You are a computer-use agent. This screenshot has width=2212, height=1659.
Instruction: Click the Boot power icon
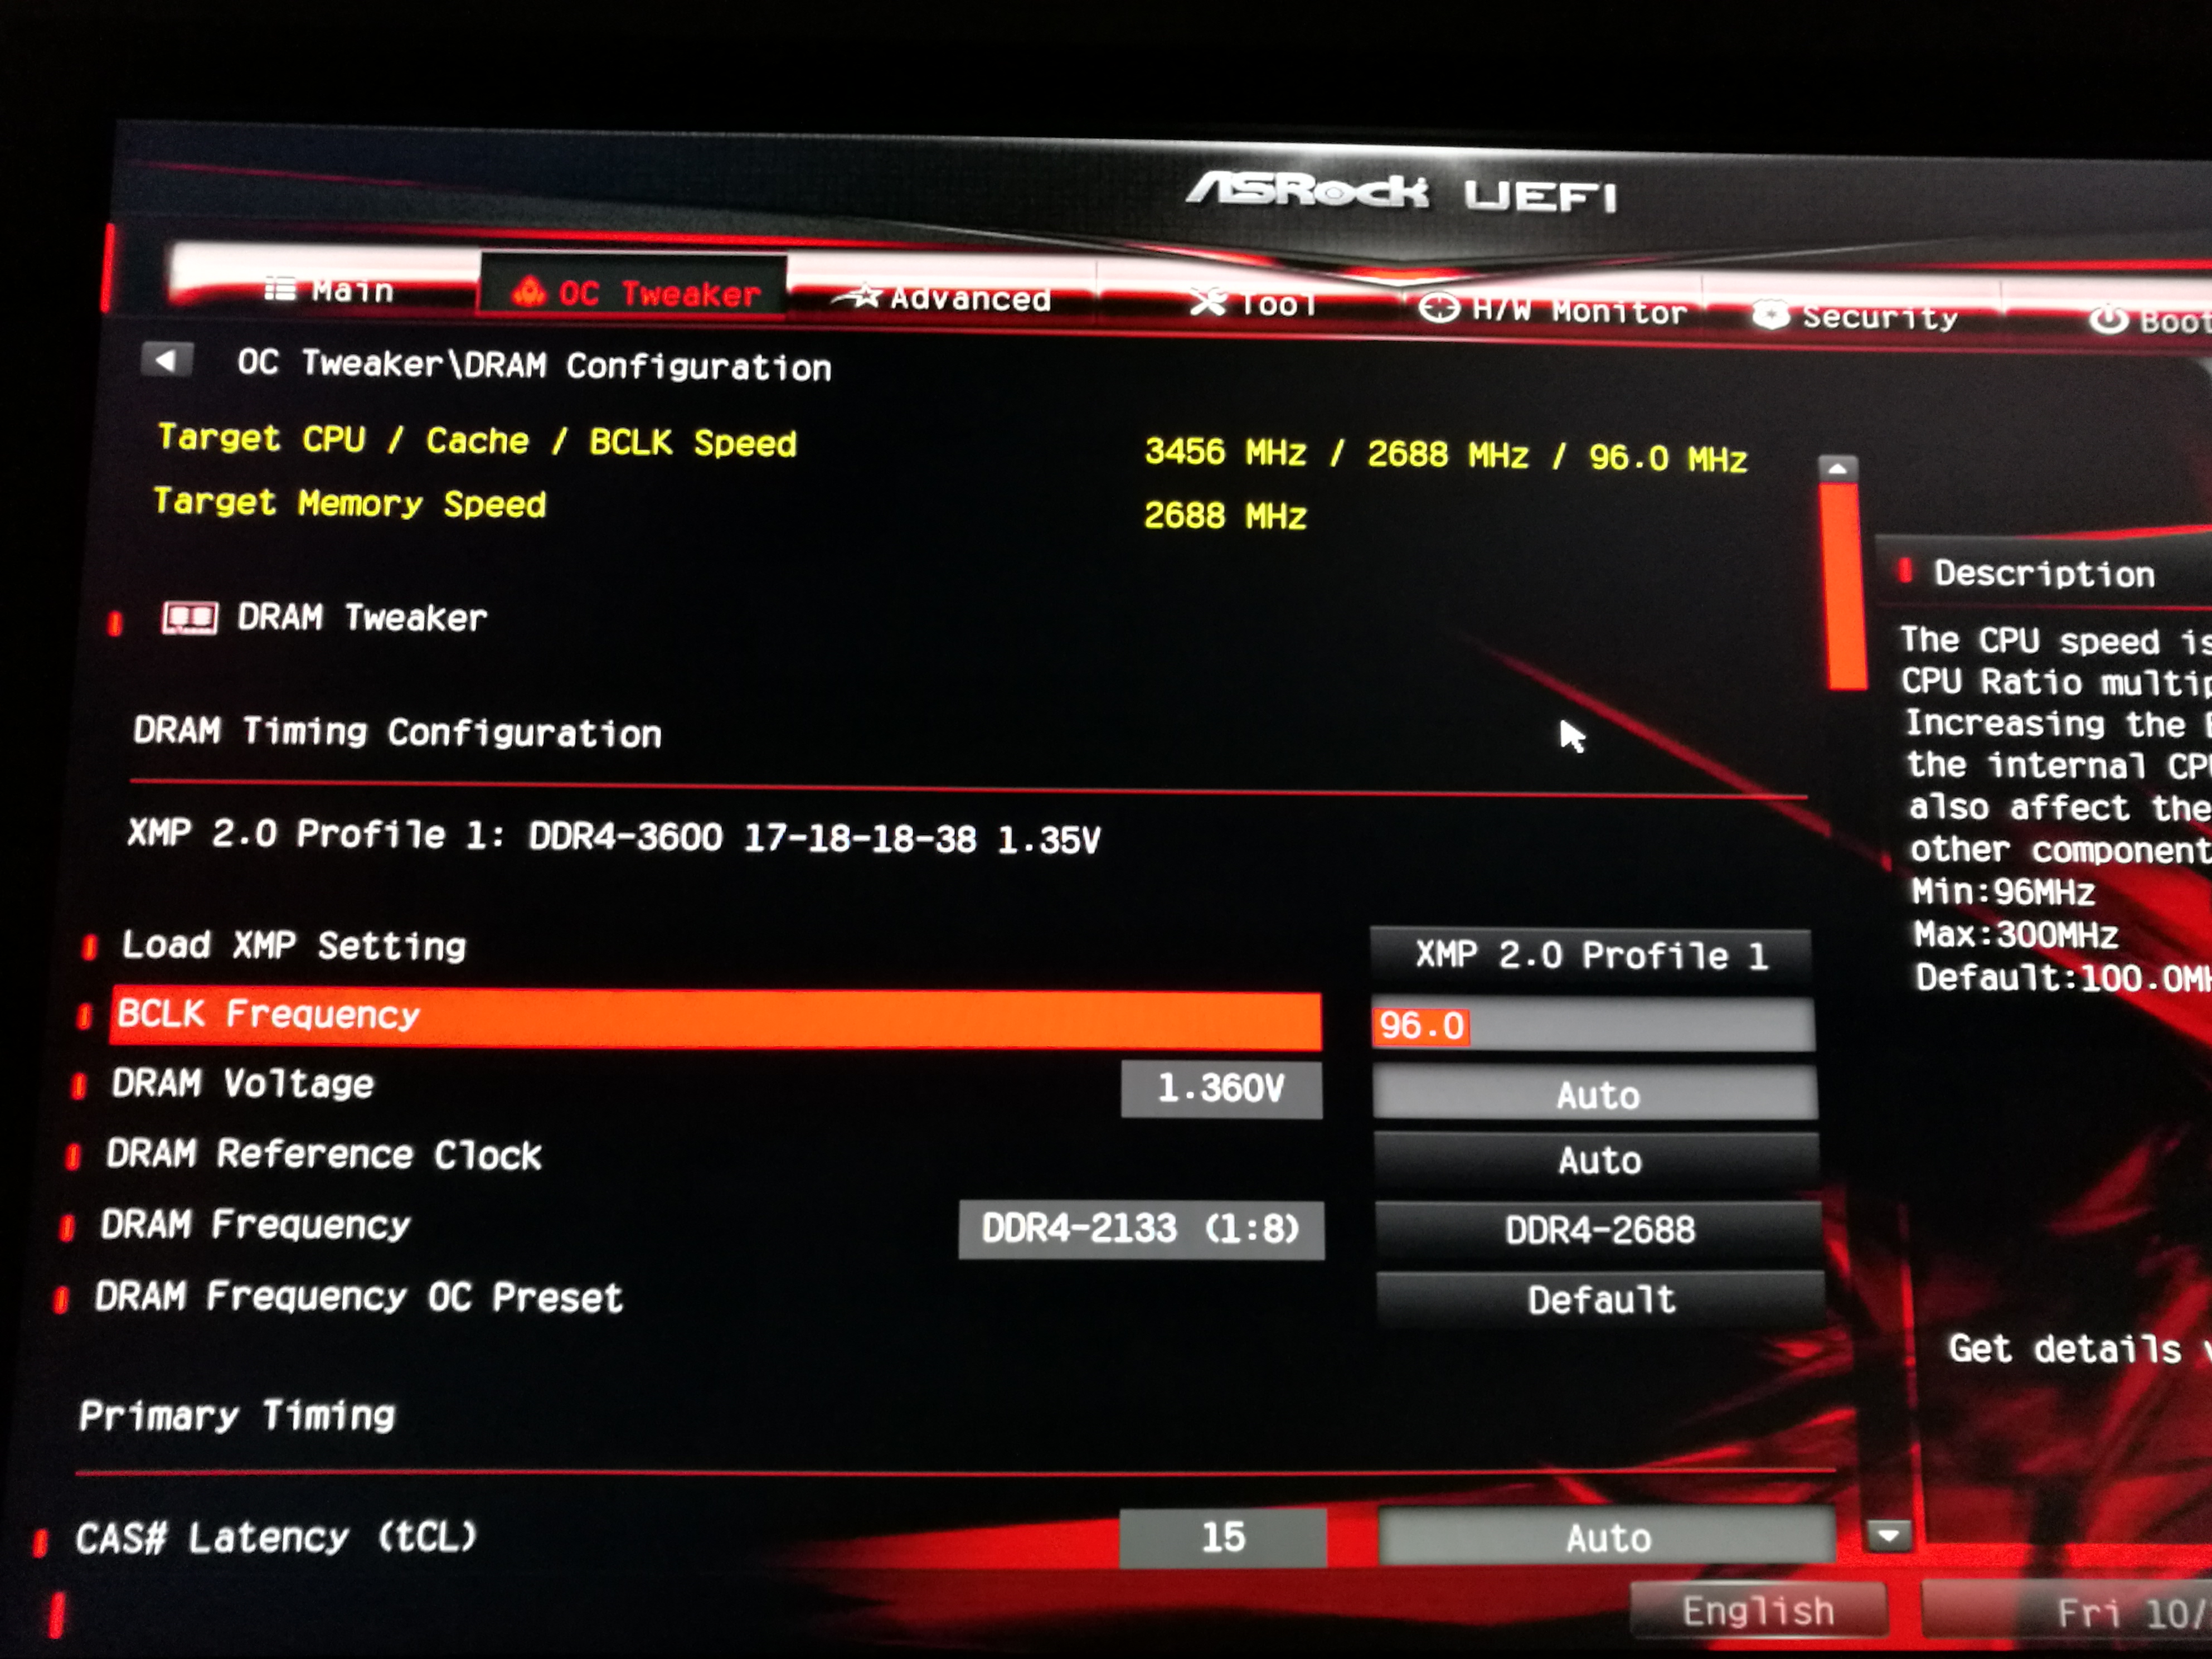click(2108, 320)
